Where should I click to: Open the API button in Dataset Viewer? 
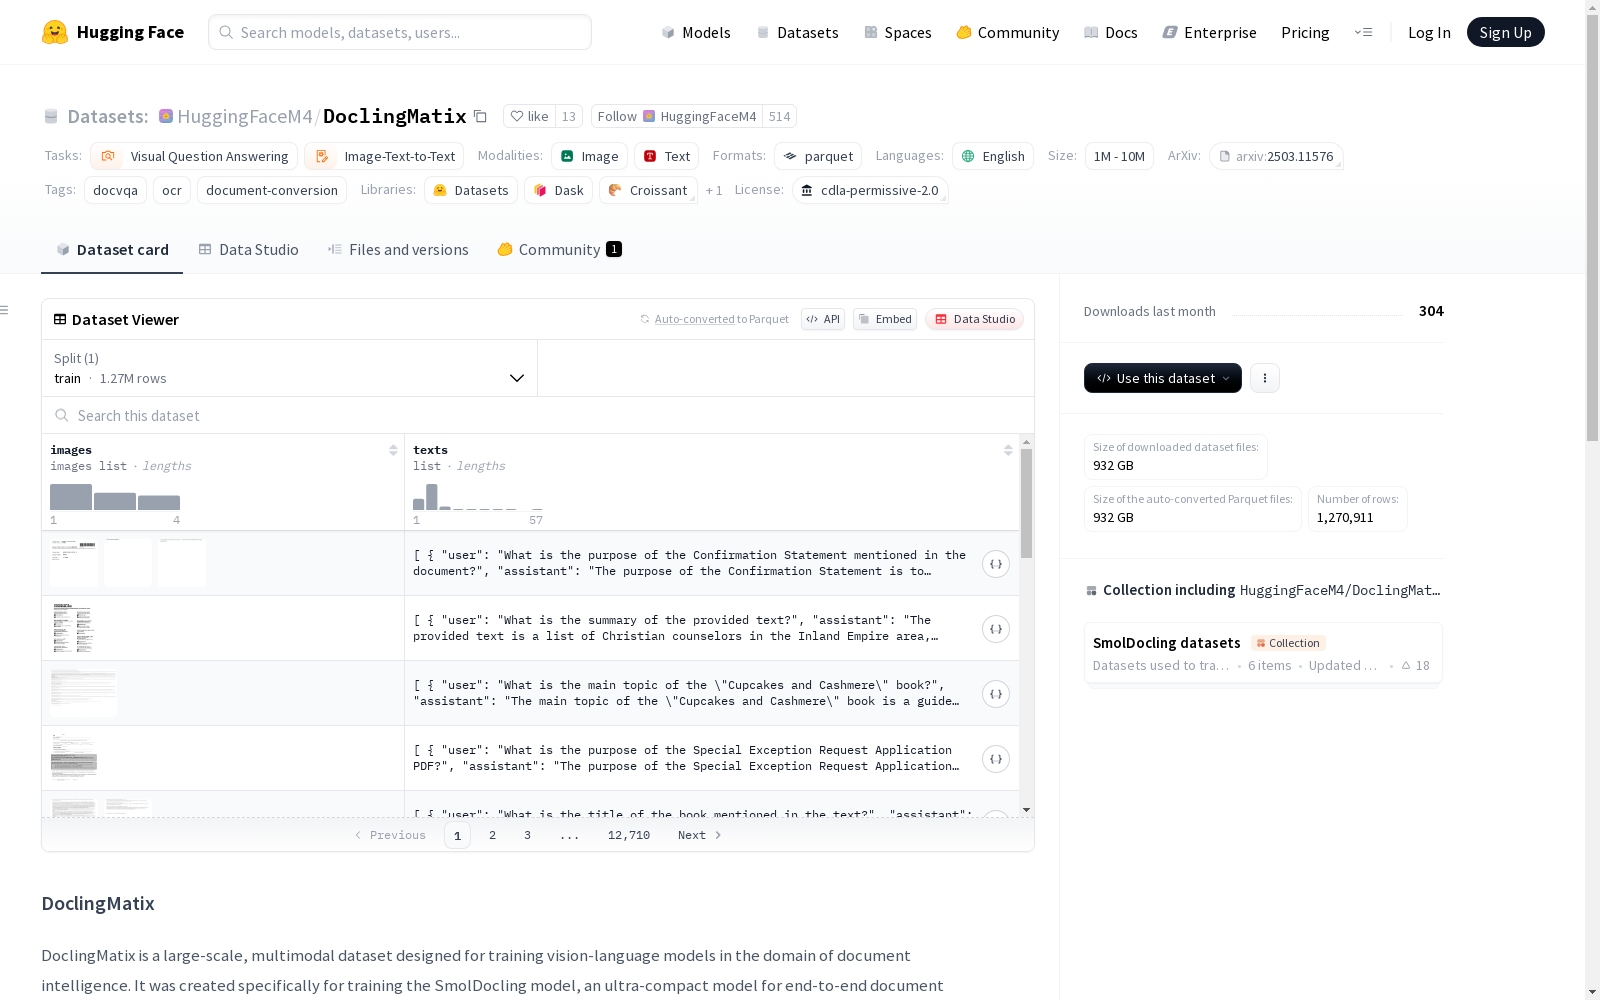823,319
